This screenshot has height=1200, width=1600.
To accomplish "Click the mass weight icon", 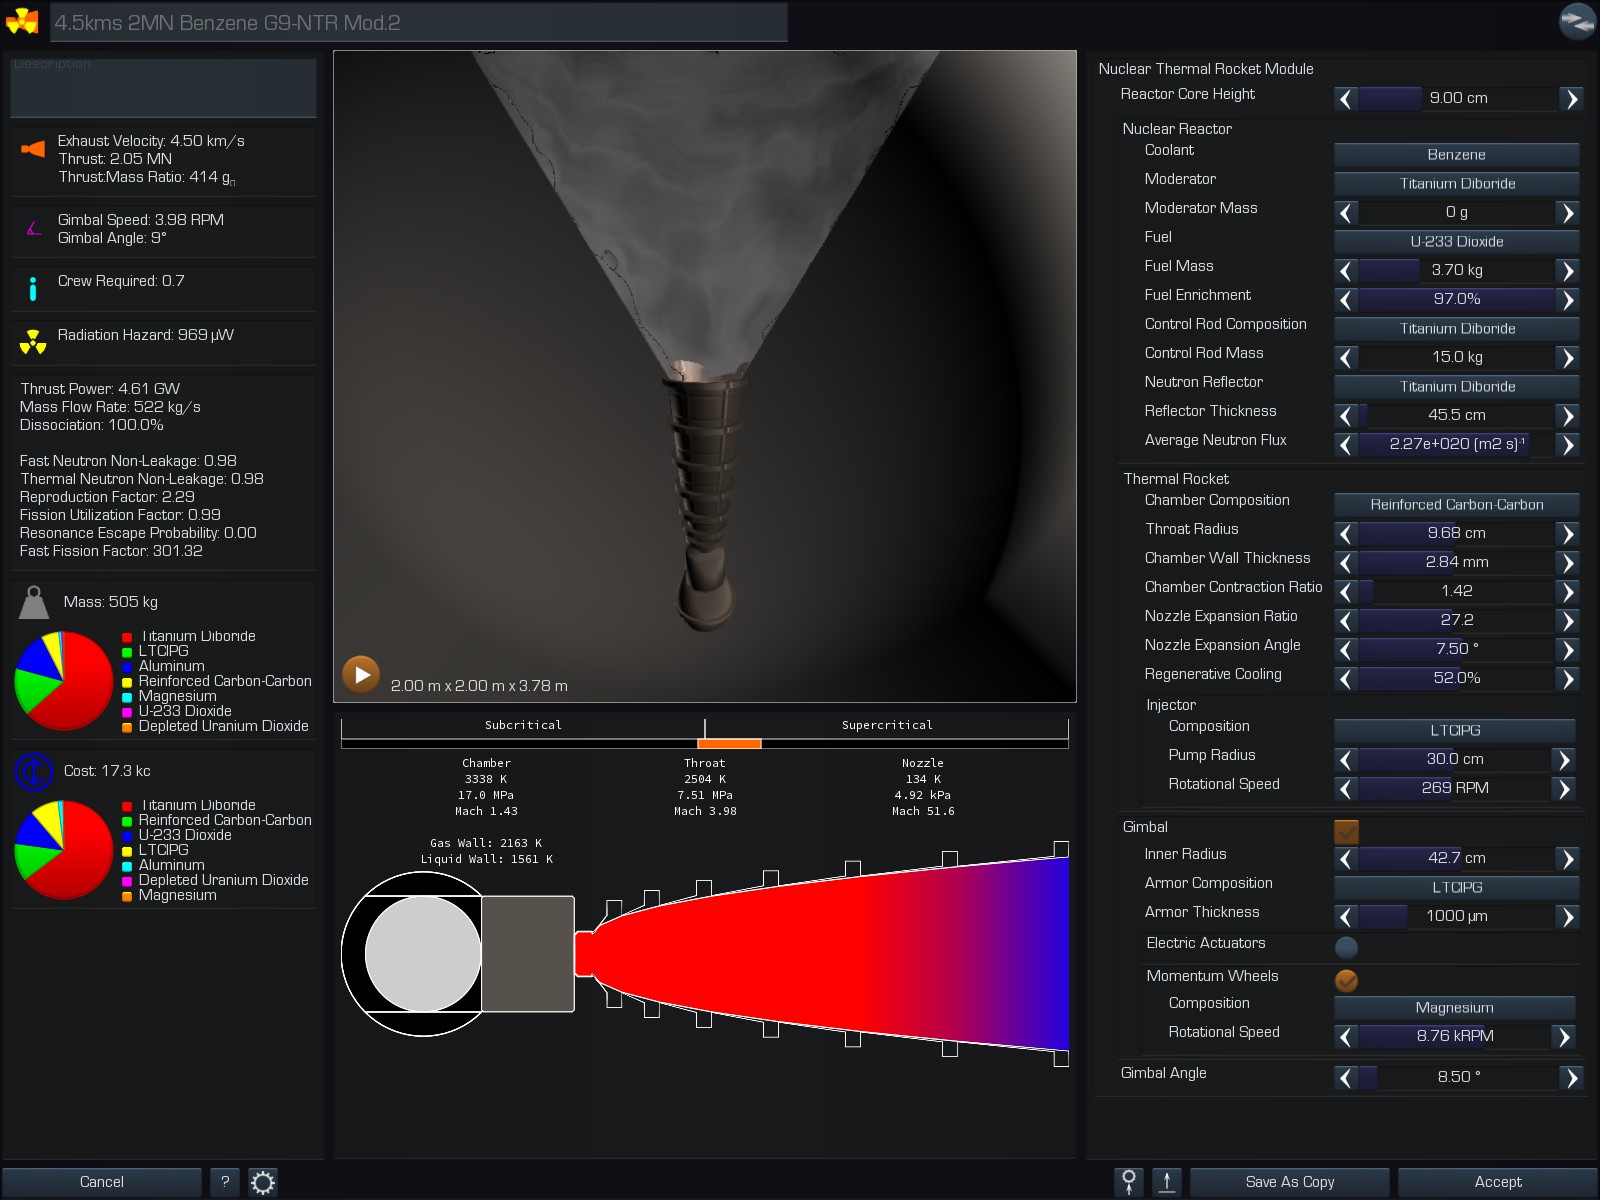I will tap(34, 602).
